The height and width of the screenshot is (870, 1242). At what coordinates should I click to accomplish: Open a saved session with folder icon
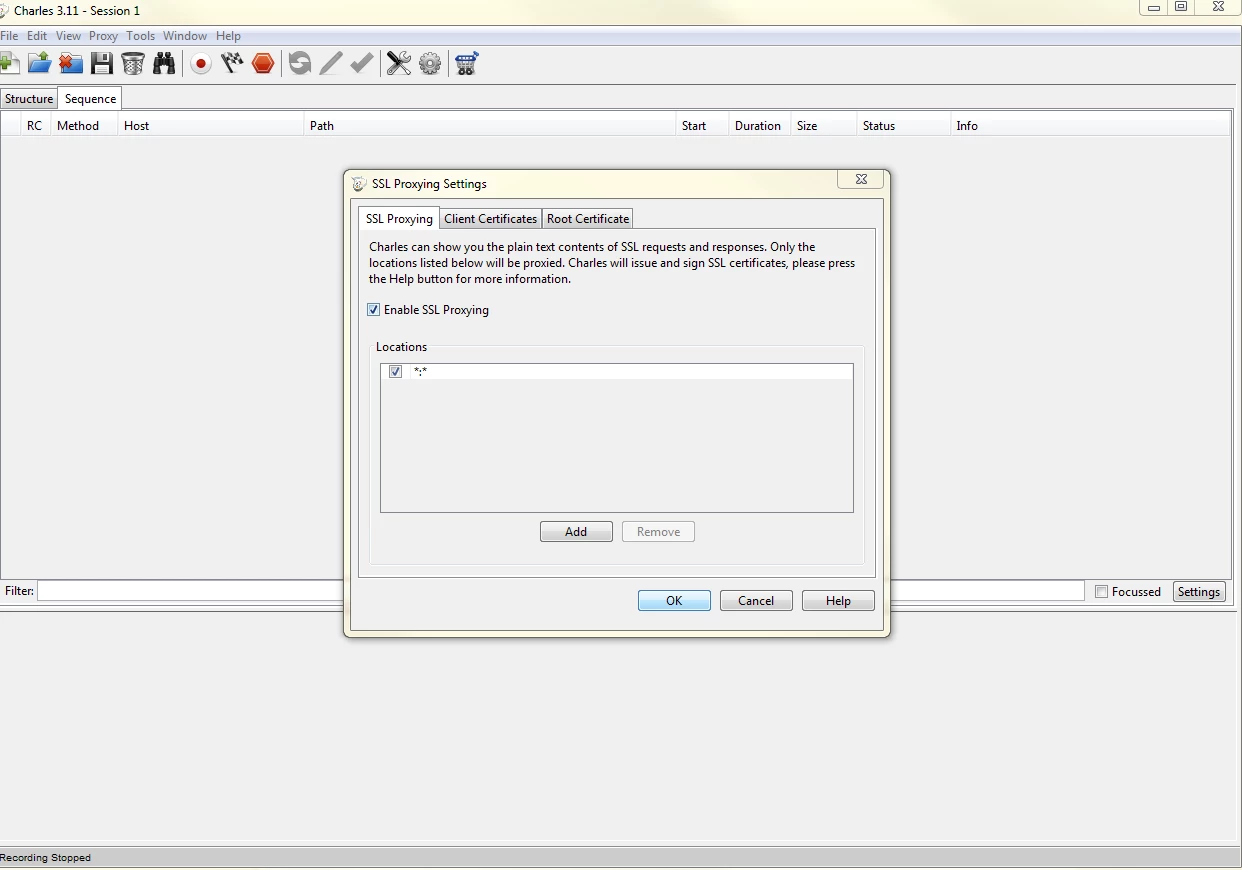coord(39,64)
